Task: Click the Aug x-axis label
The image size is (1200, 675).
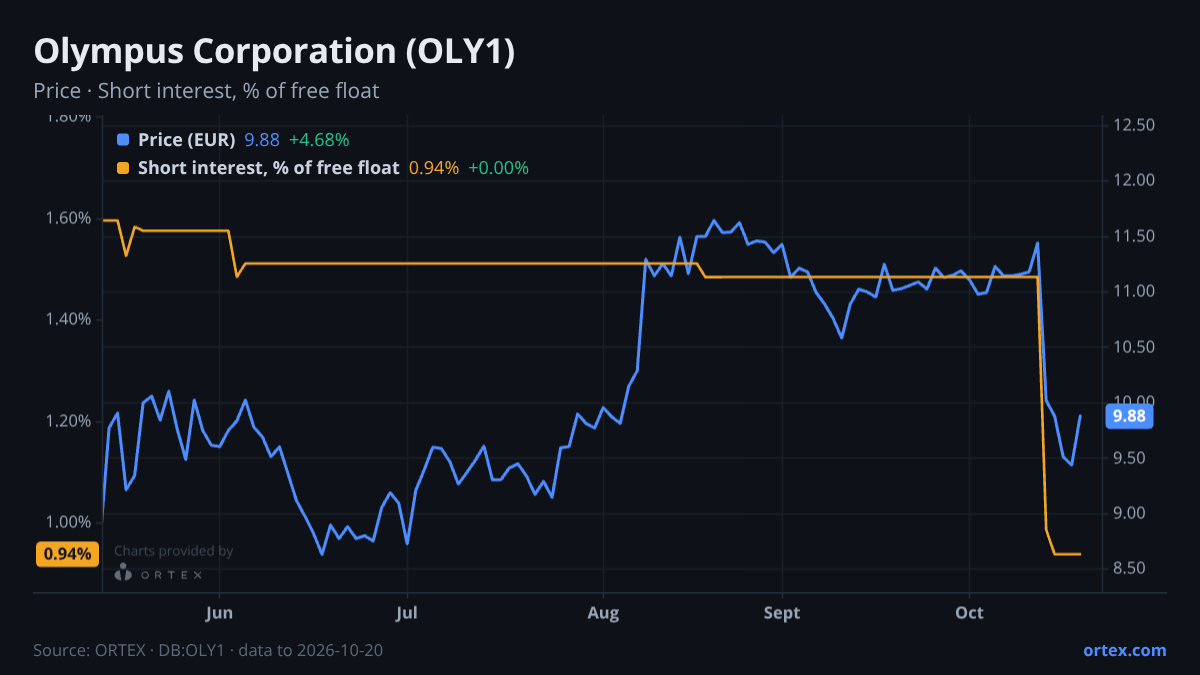Action: coord(603,613)
